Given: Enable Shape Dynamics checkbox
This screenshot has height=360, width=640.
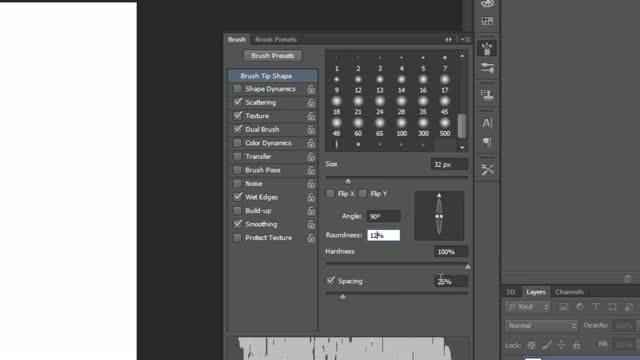Looking at the screenshot, I should [237, 89].
